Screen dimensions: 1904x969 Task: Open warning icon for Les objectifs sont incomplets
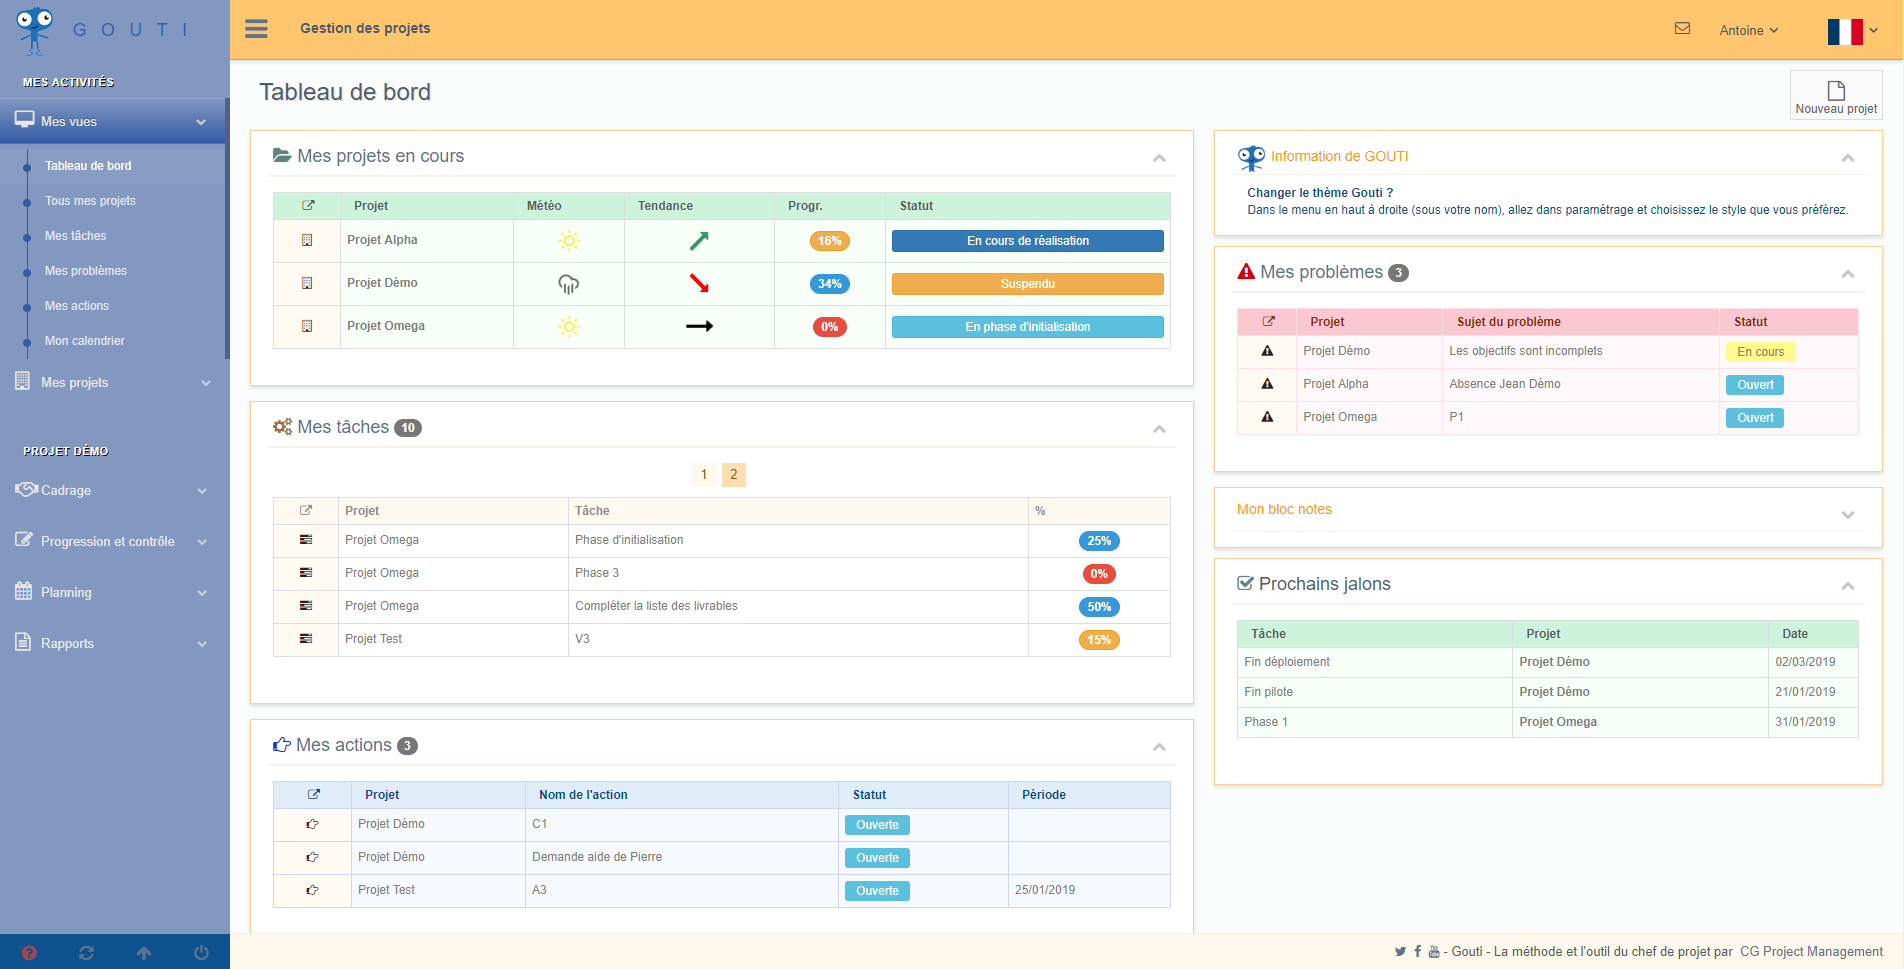point(1267,351)
